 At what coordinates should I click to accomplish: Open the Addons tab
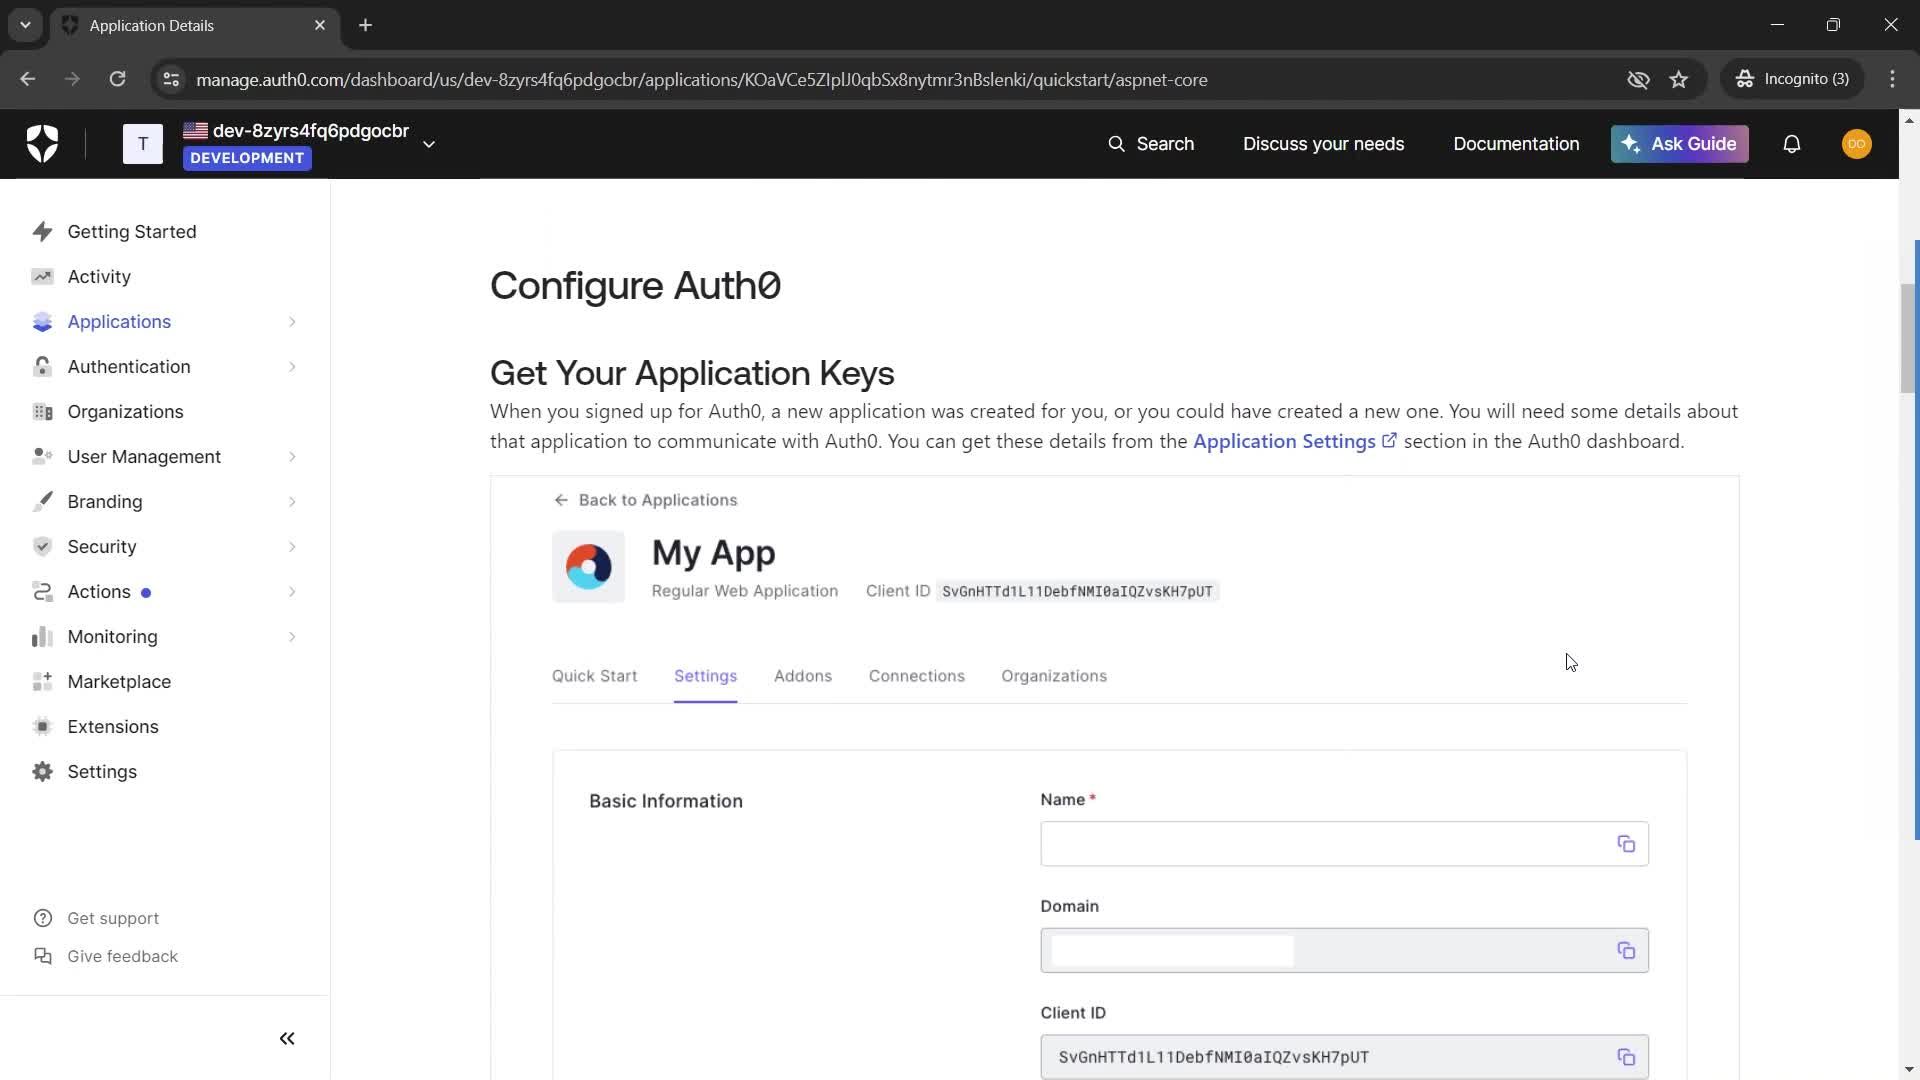(803, 676)
